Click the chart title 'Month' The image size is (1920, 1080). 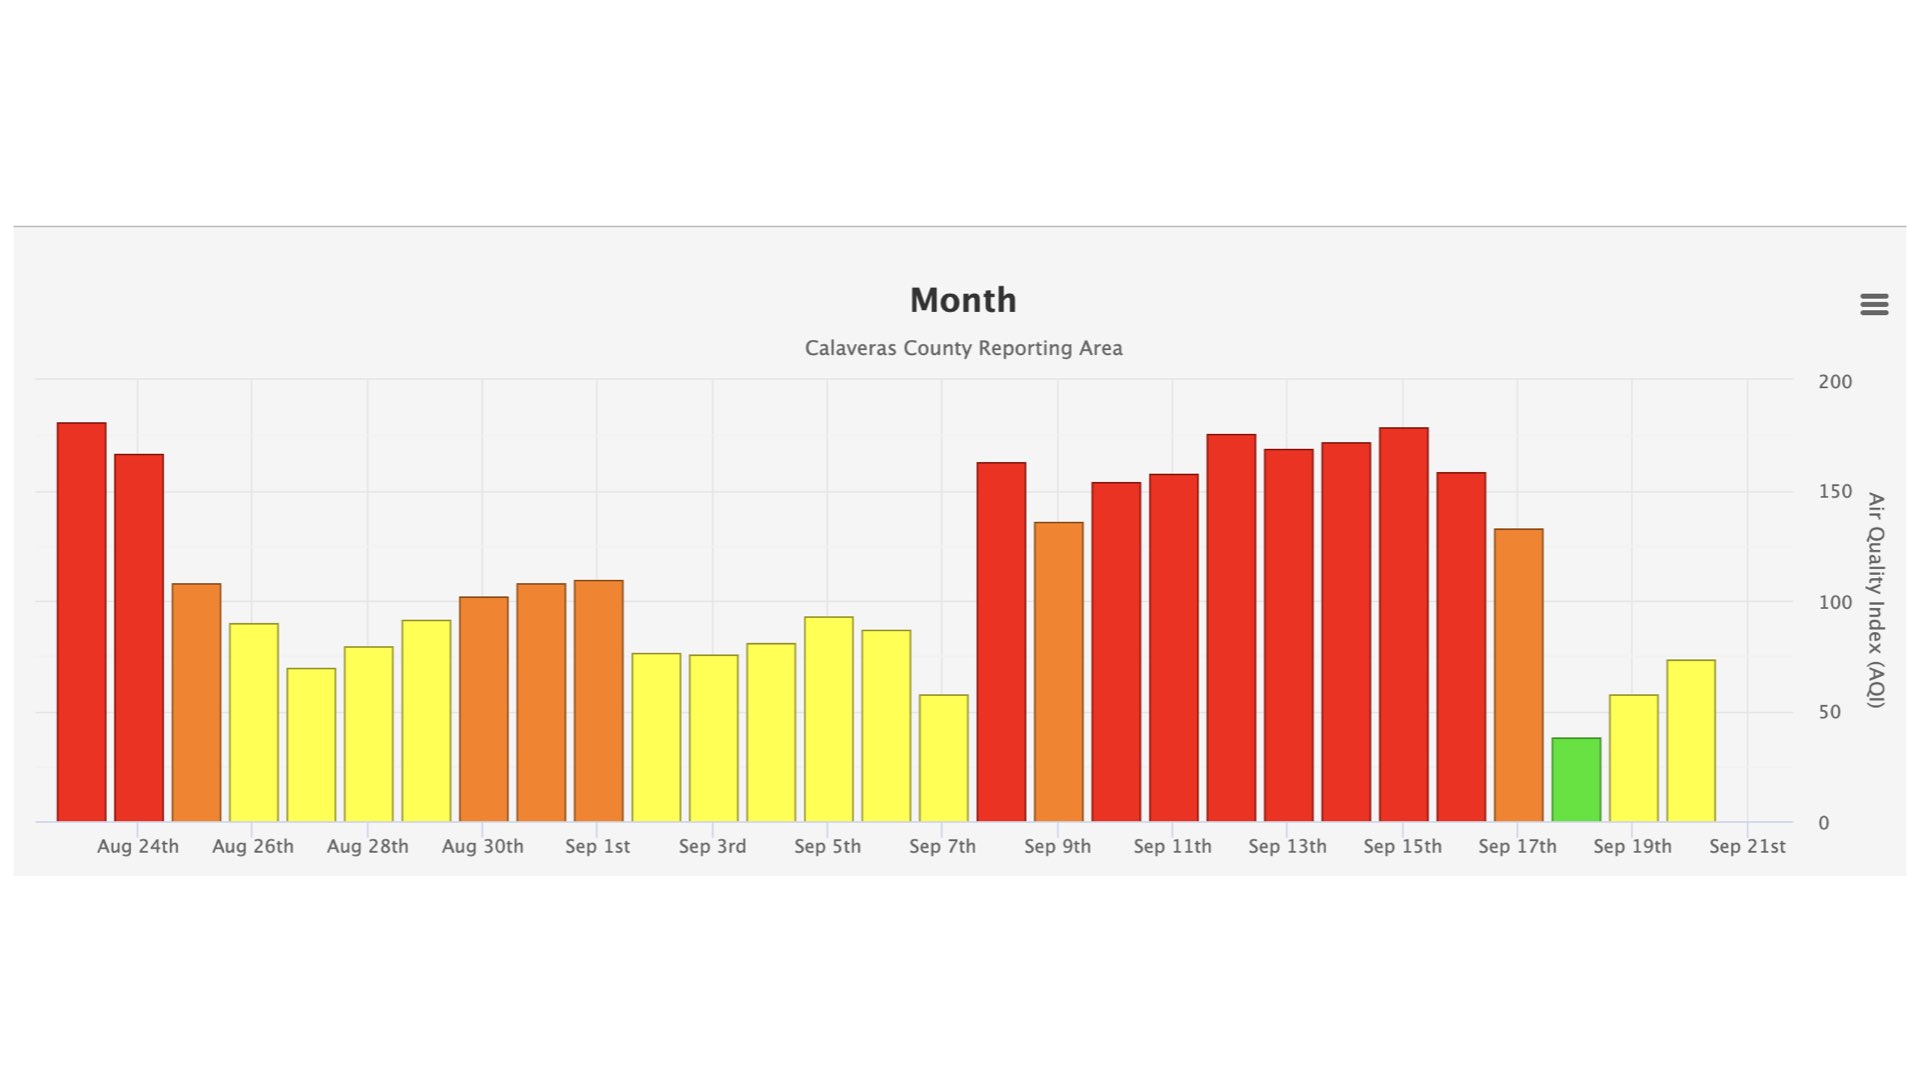pos(963,300)
